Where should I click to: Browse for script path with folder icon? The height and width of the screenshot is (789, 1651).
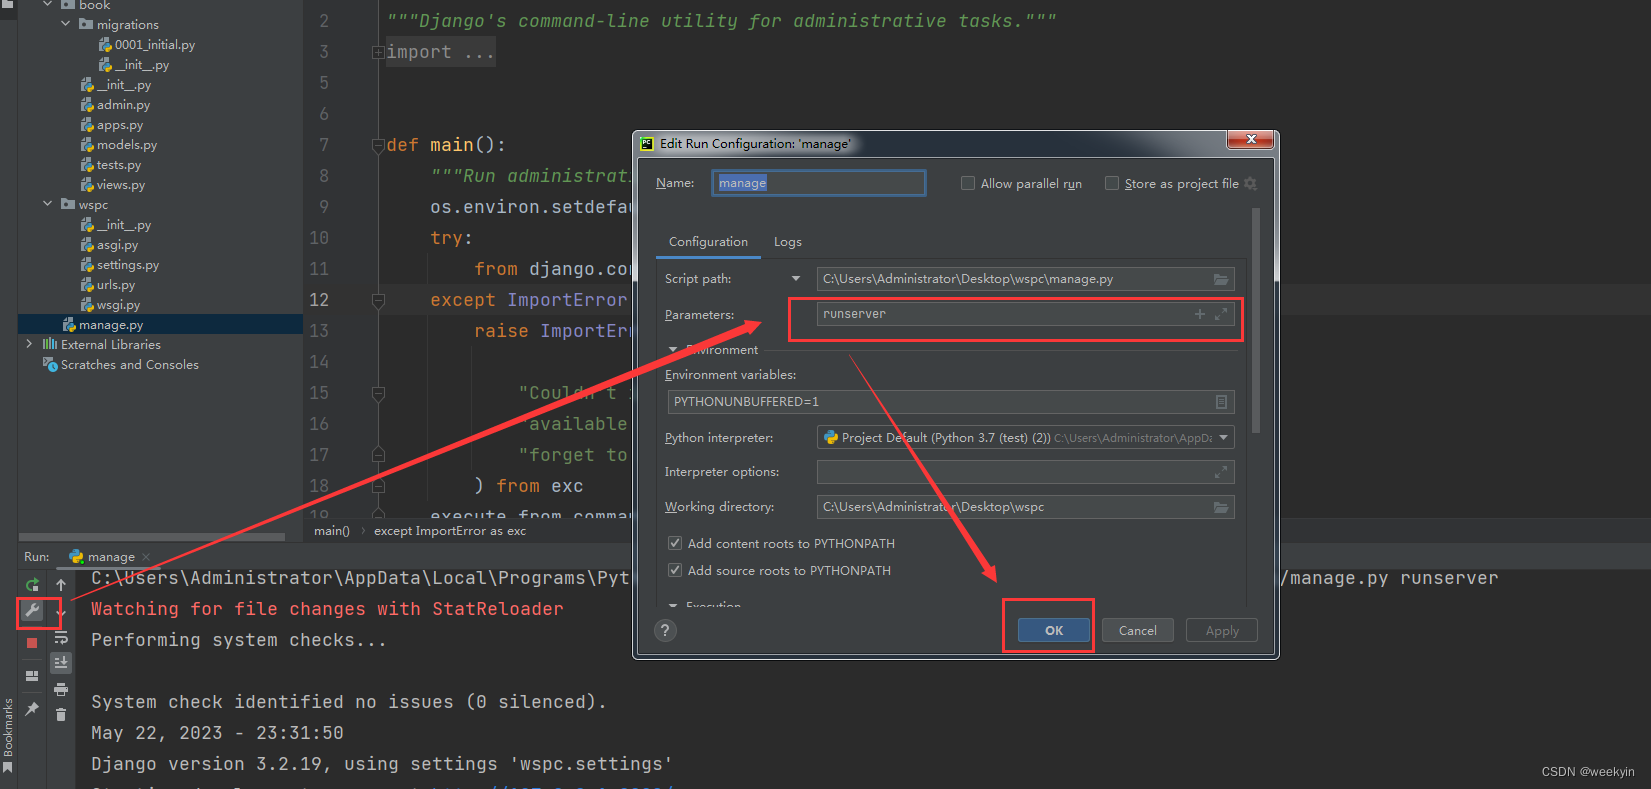click(1221, 279)
